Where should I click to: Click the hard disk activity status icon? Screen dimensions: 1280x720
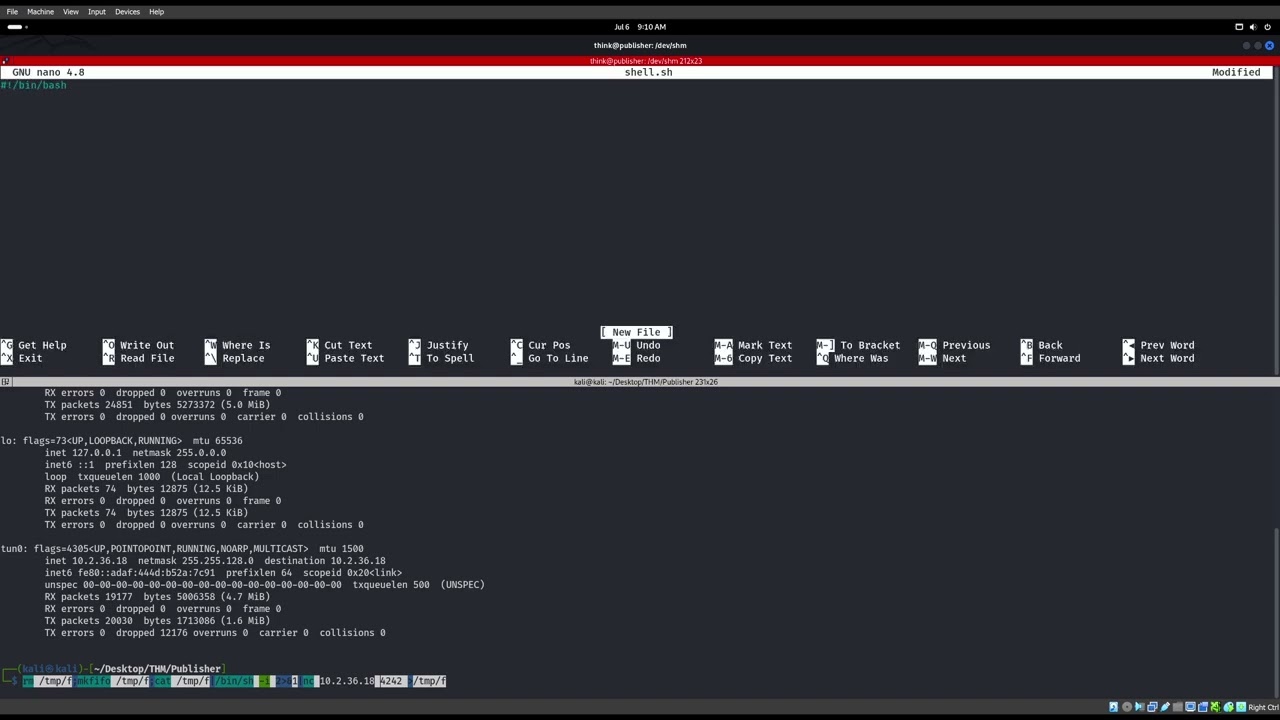pos(1113,707)
